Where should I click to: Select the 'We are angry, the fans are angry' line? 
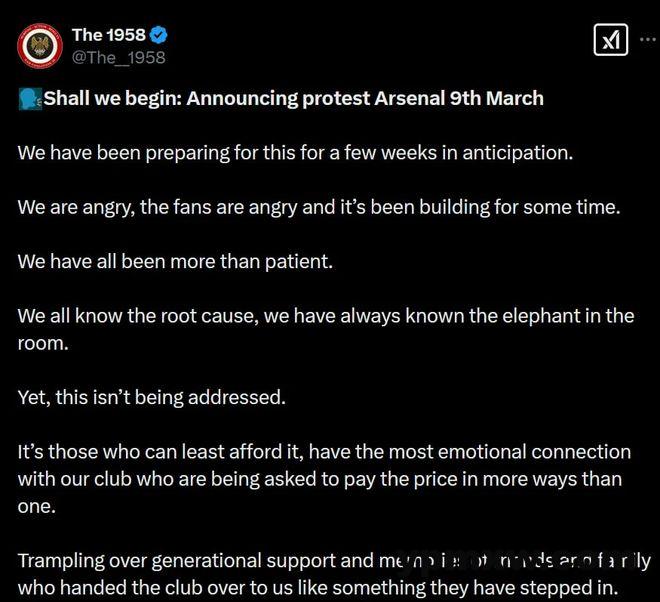319,208
